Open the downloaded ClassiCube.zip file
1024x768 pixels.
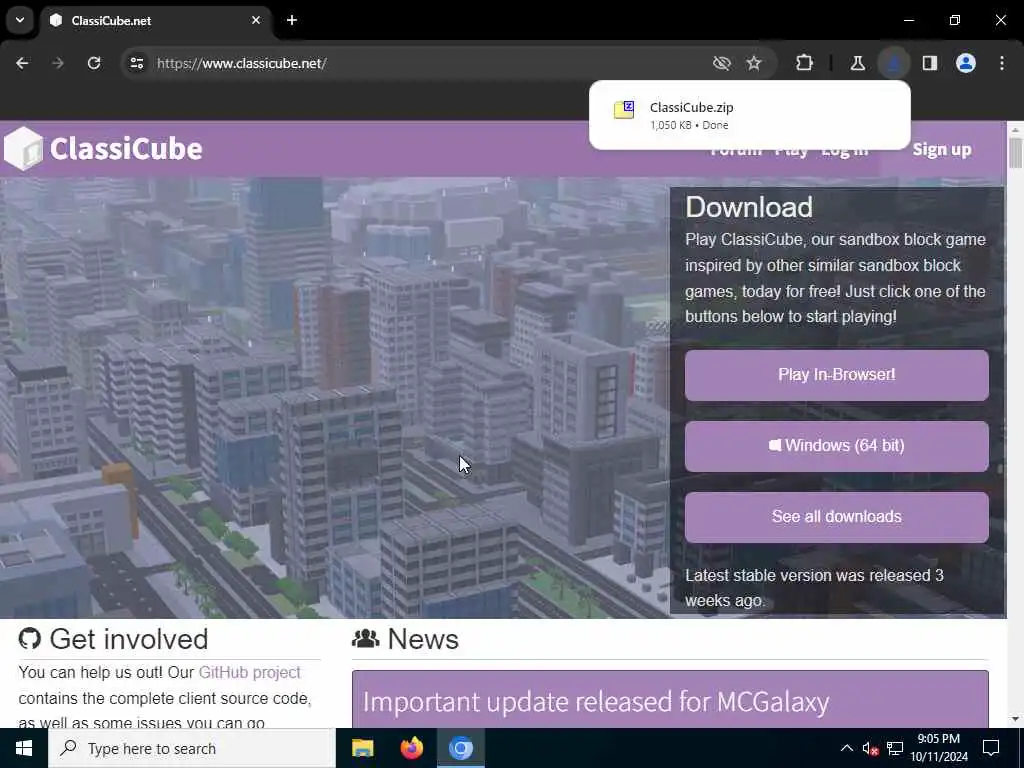[x=749, y=115]
